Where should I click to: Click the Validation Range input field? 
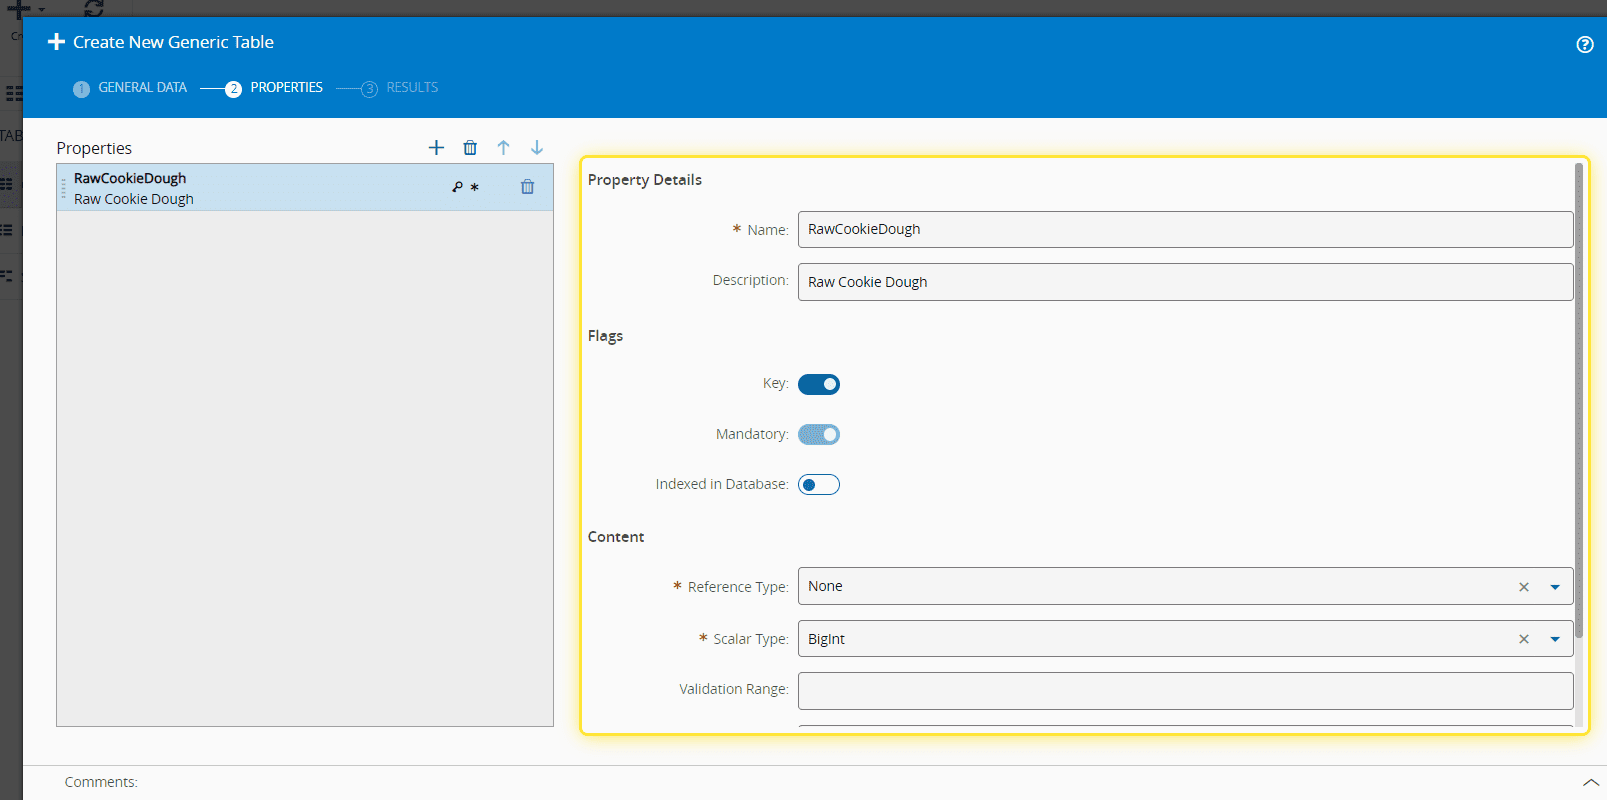click(x=1185, y=691)
